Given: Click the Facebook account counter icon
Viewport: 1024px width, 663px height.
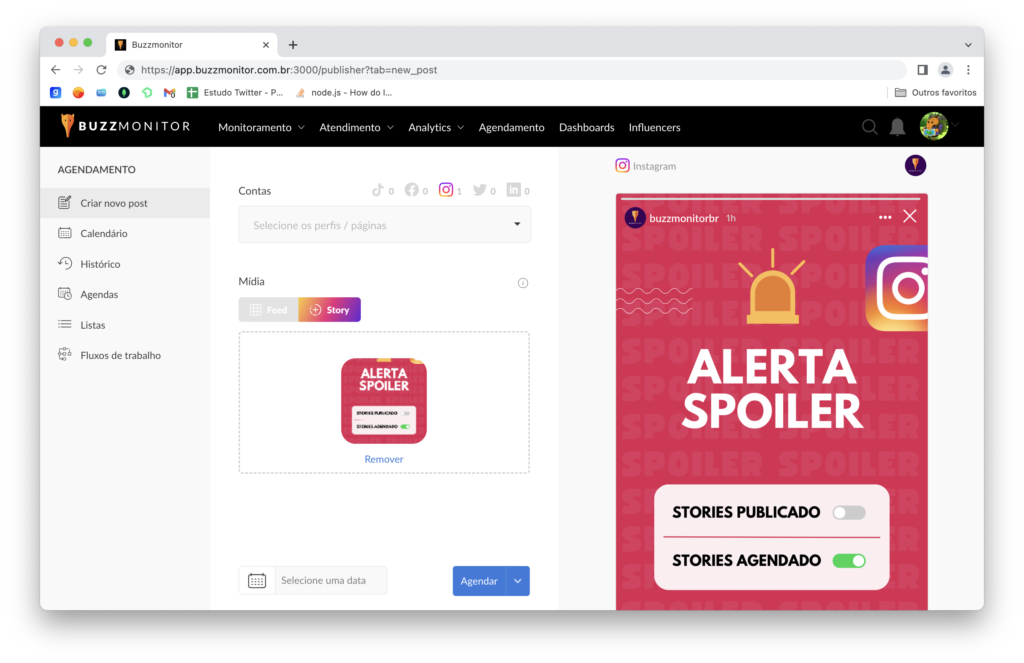Looking at the screenshot, I should pyautogui.click(x=411, y=190).
